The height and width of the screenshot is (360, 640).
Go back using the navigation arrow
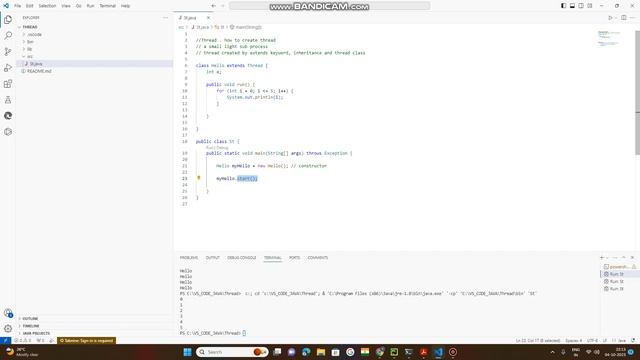click(x=213, y=6)
